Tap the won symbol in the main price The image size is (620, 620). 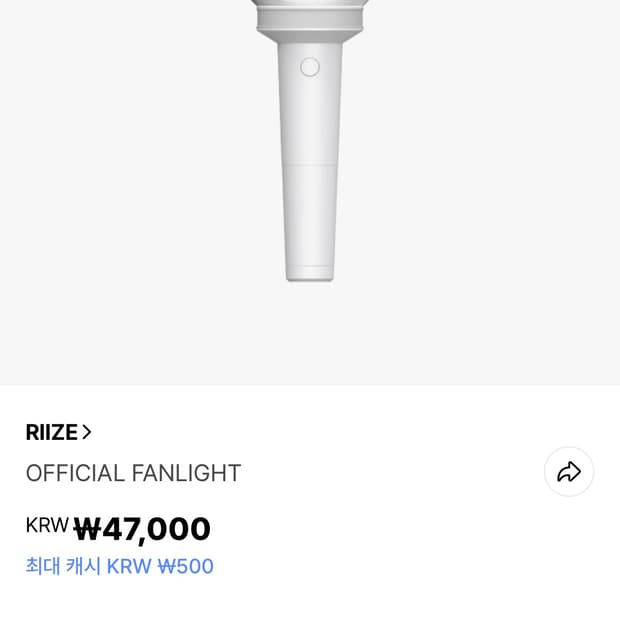pos(88,529)
